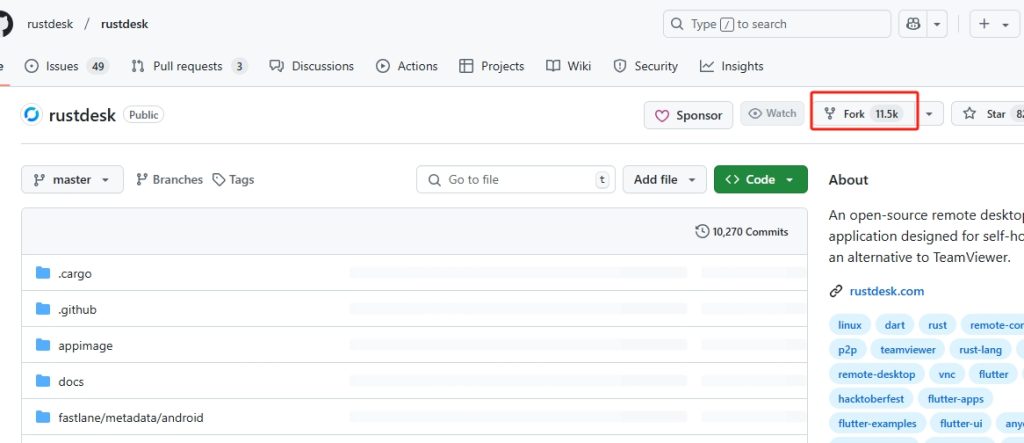Select the remote-desktop topic tag

876,374
